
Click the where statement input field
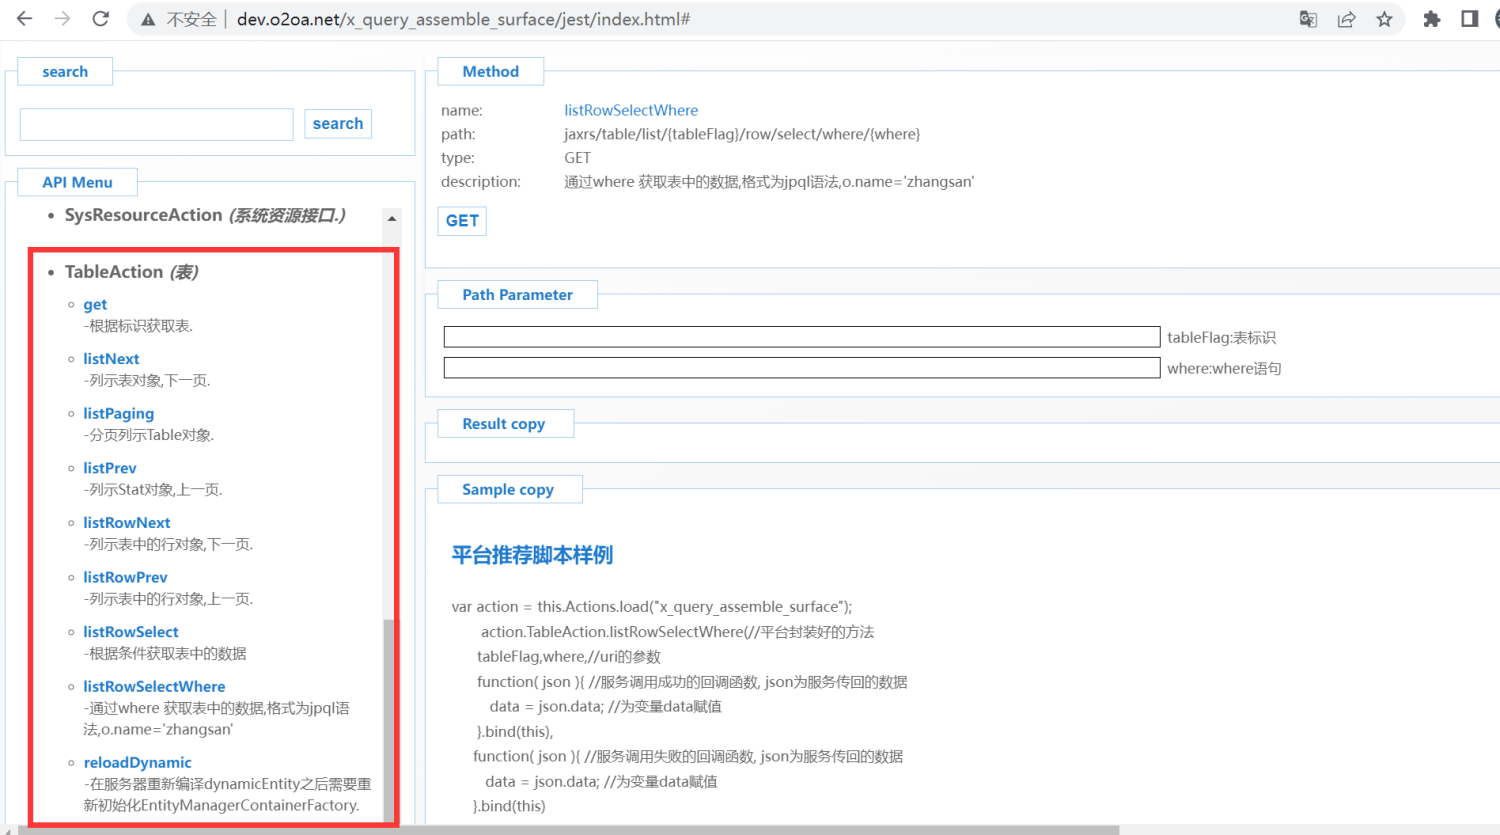(x=801, y=368)
